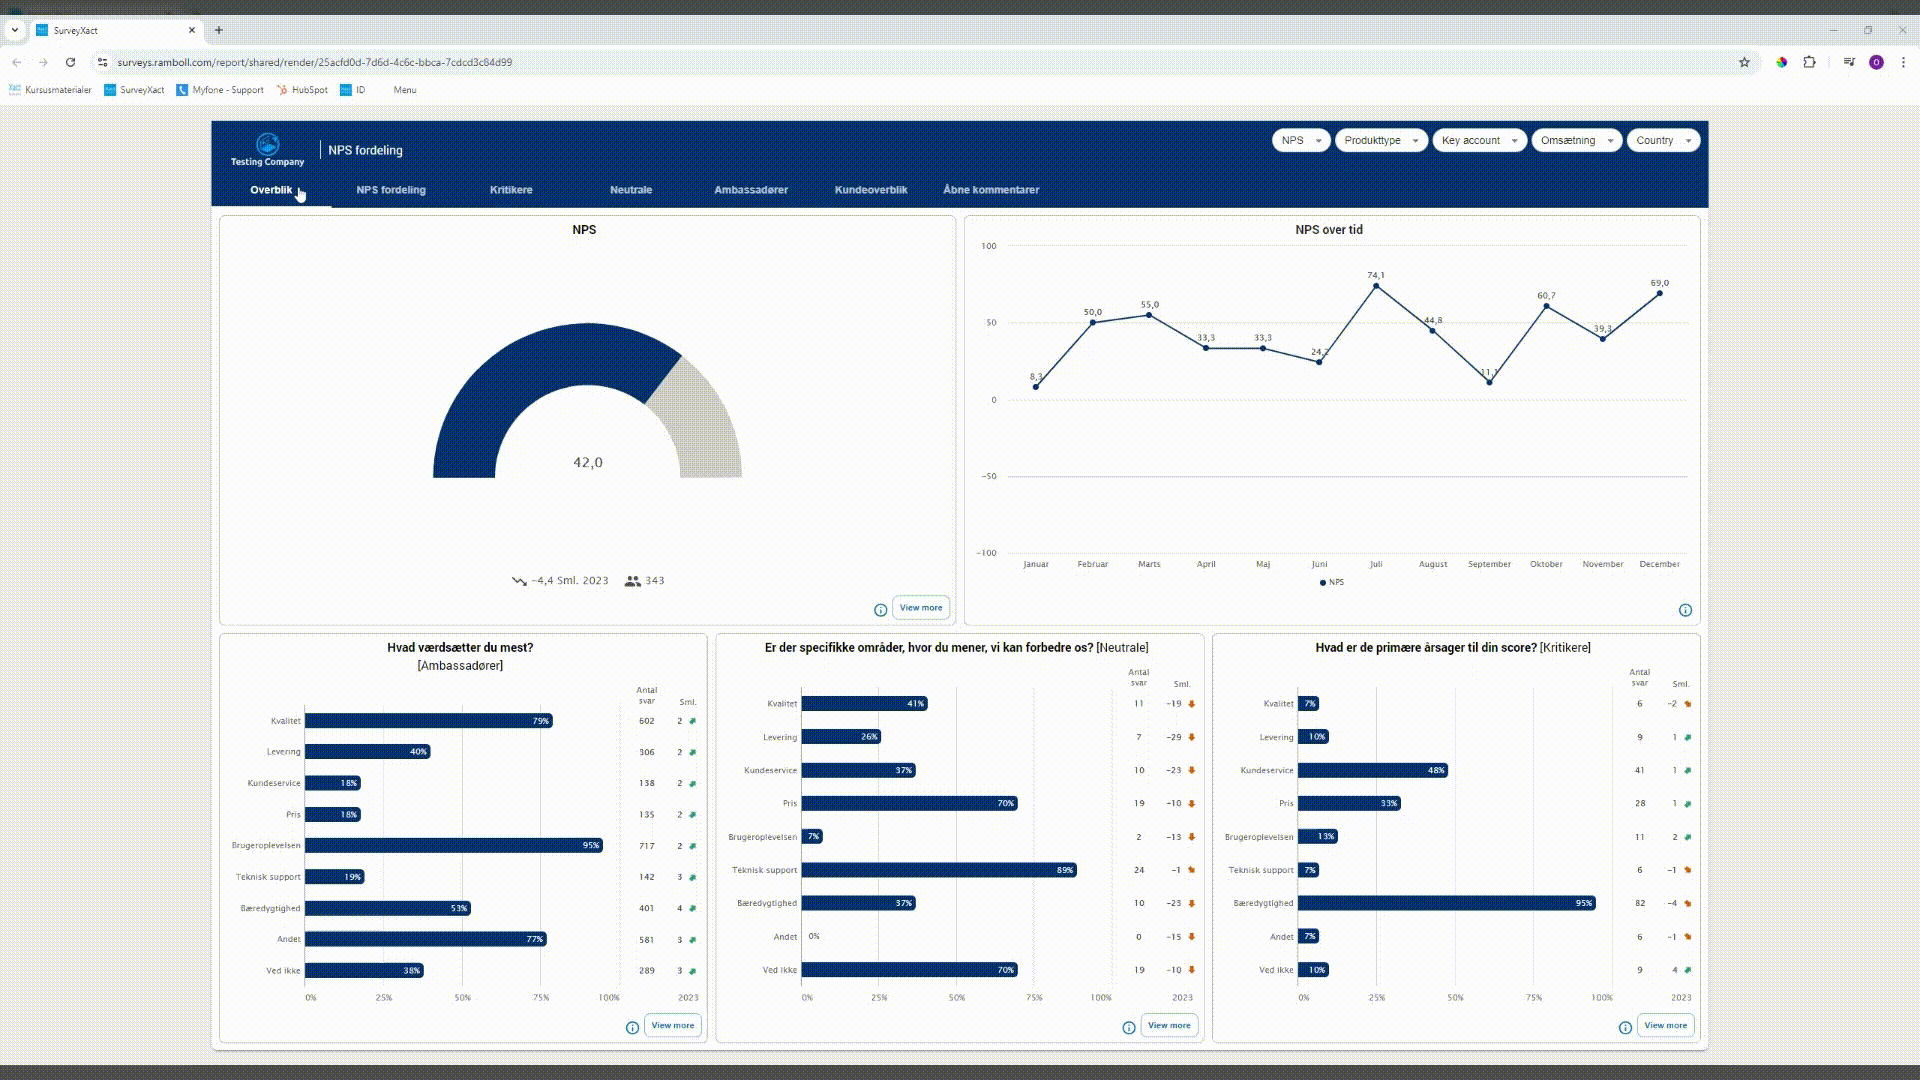Screen dimensions: 1920x1080
Task: Click View more in NPS gauge panel
Action: [921, 608]
